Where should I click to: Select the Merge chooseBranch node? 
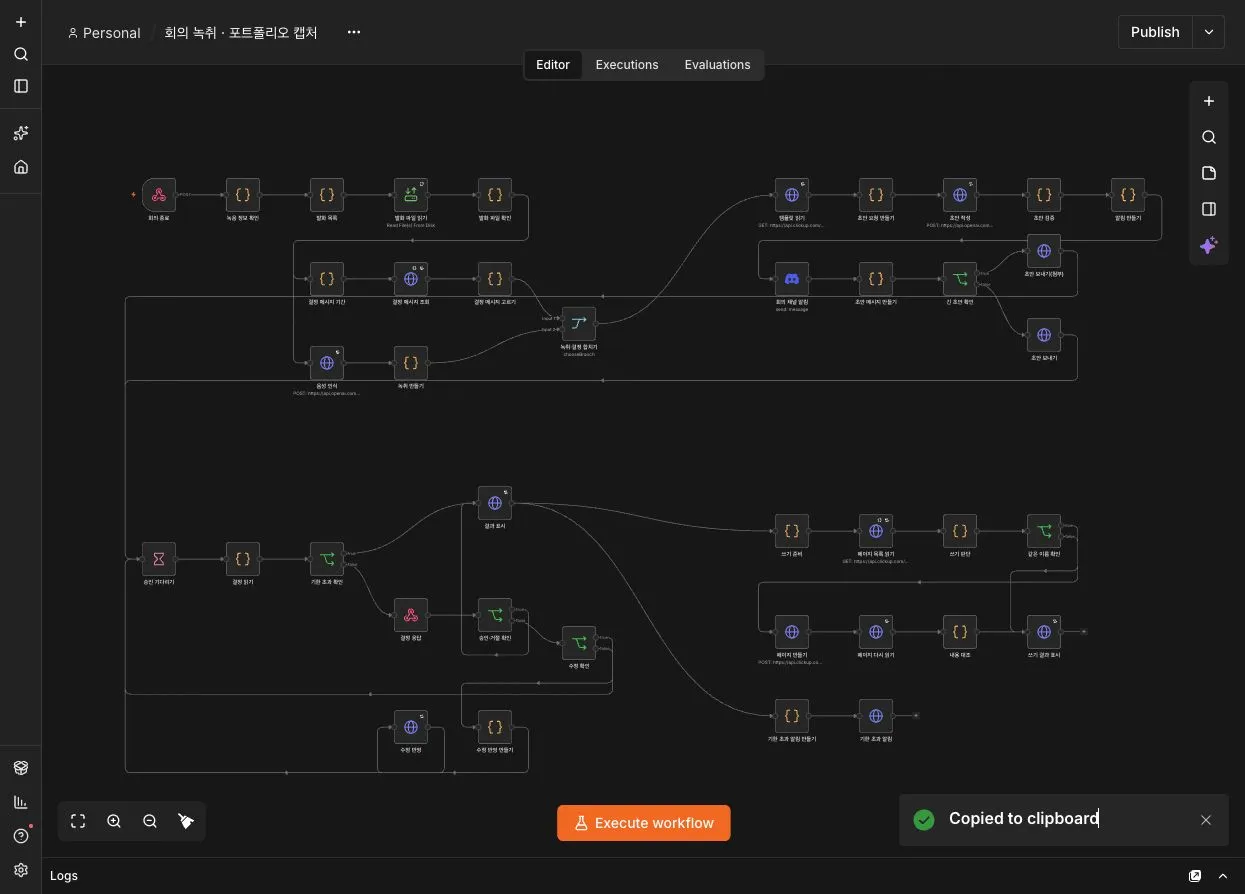579,323
